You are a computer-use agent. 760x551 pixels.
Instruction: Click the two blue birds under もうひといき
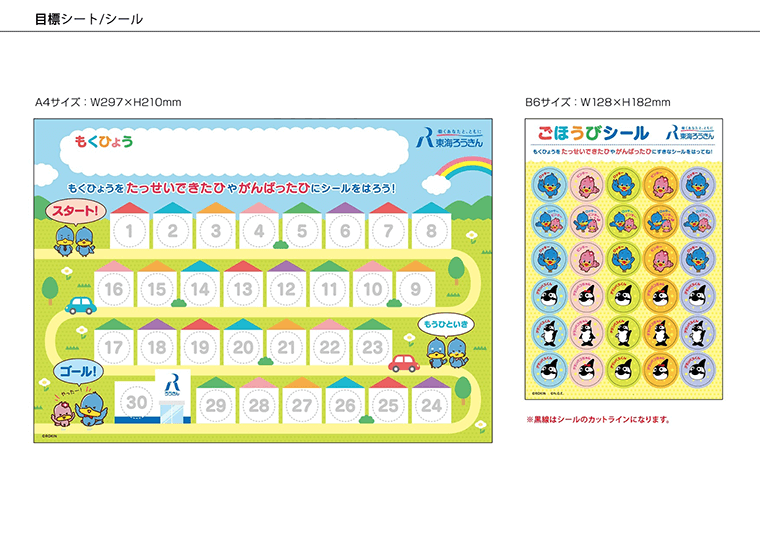pyautogui.click(x=447, y=353)
